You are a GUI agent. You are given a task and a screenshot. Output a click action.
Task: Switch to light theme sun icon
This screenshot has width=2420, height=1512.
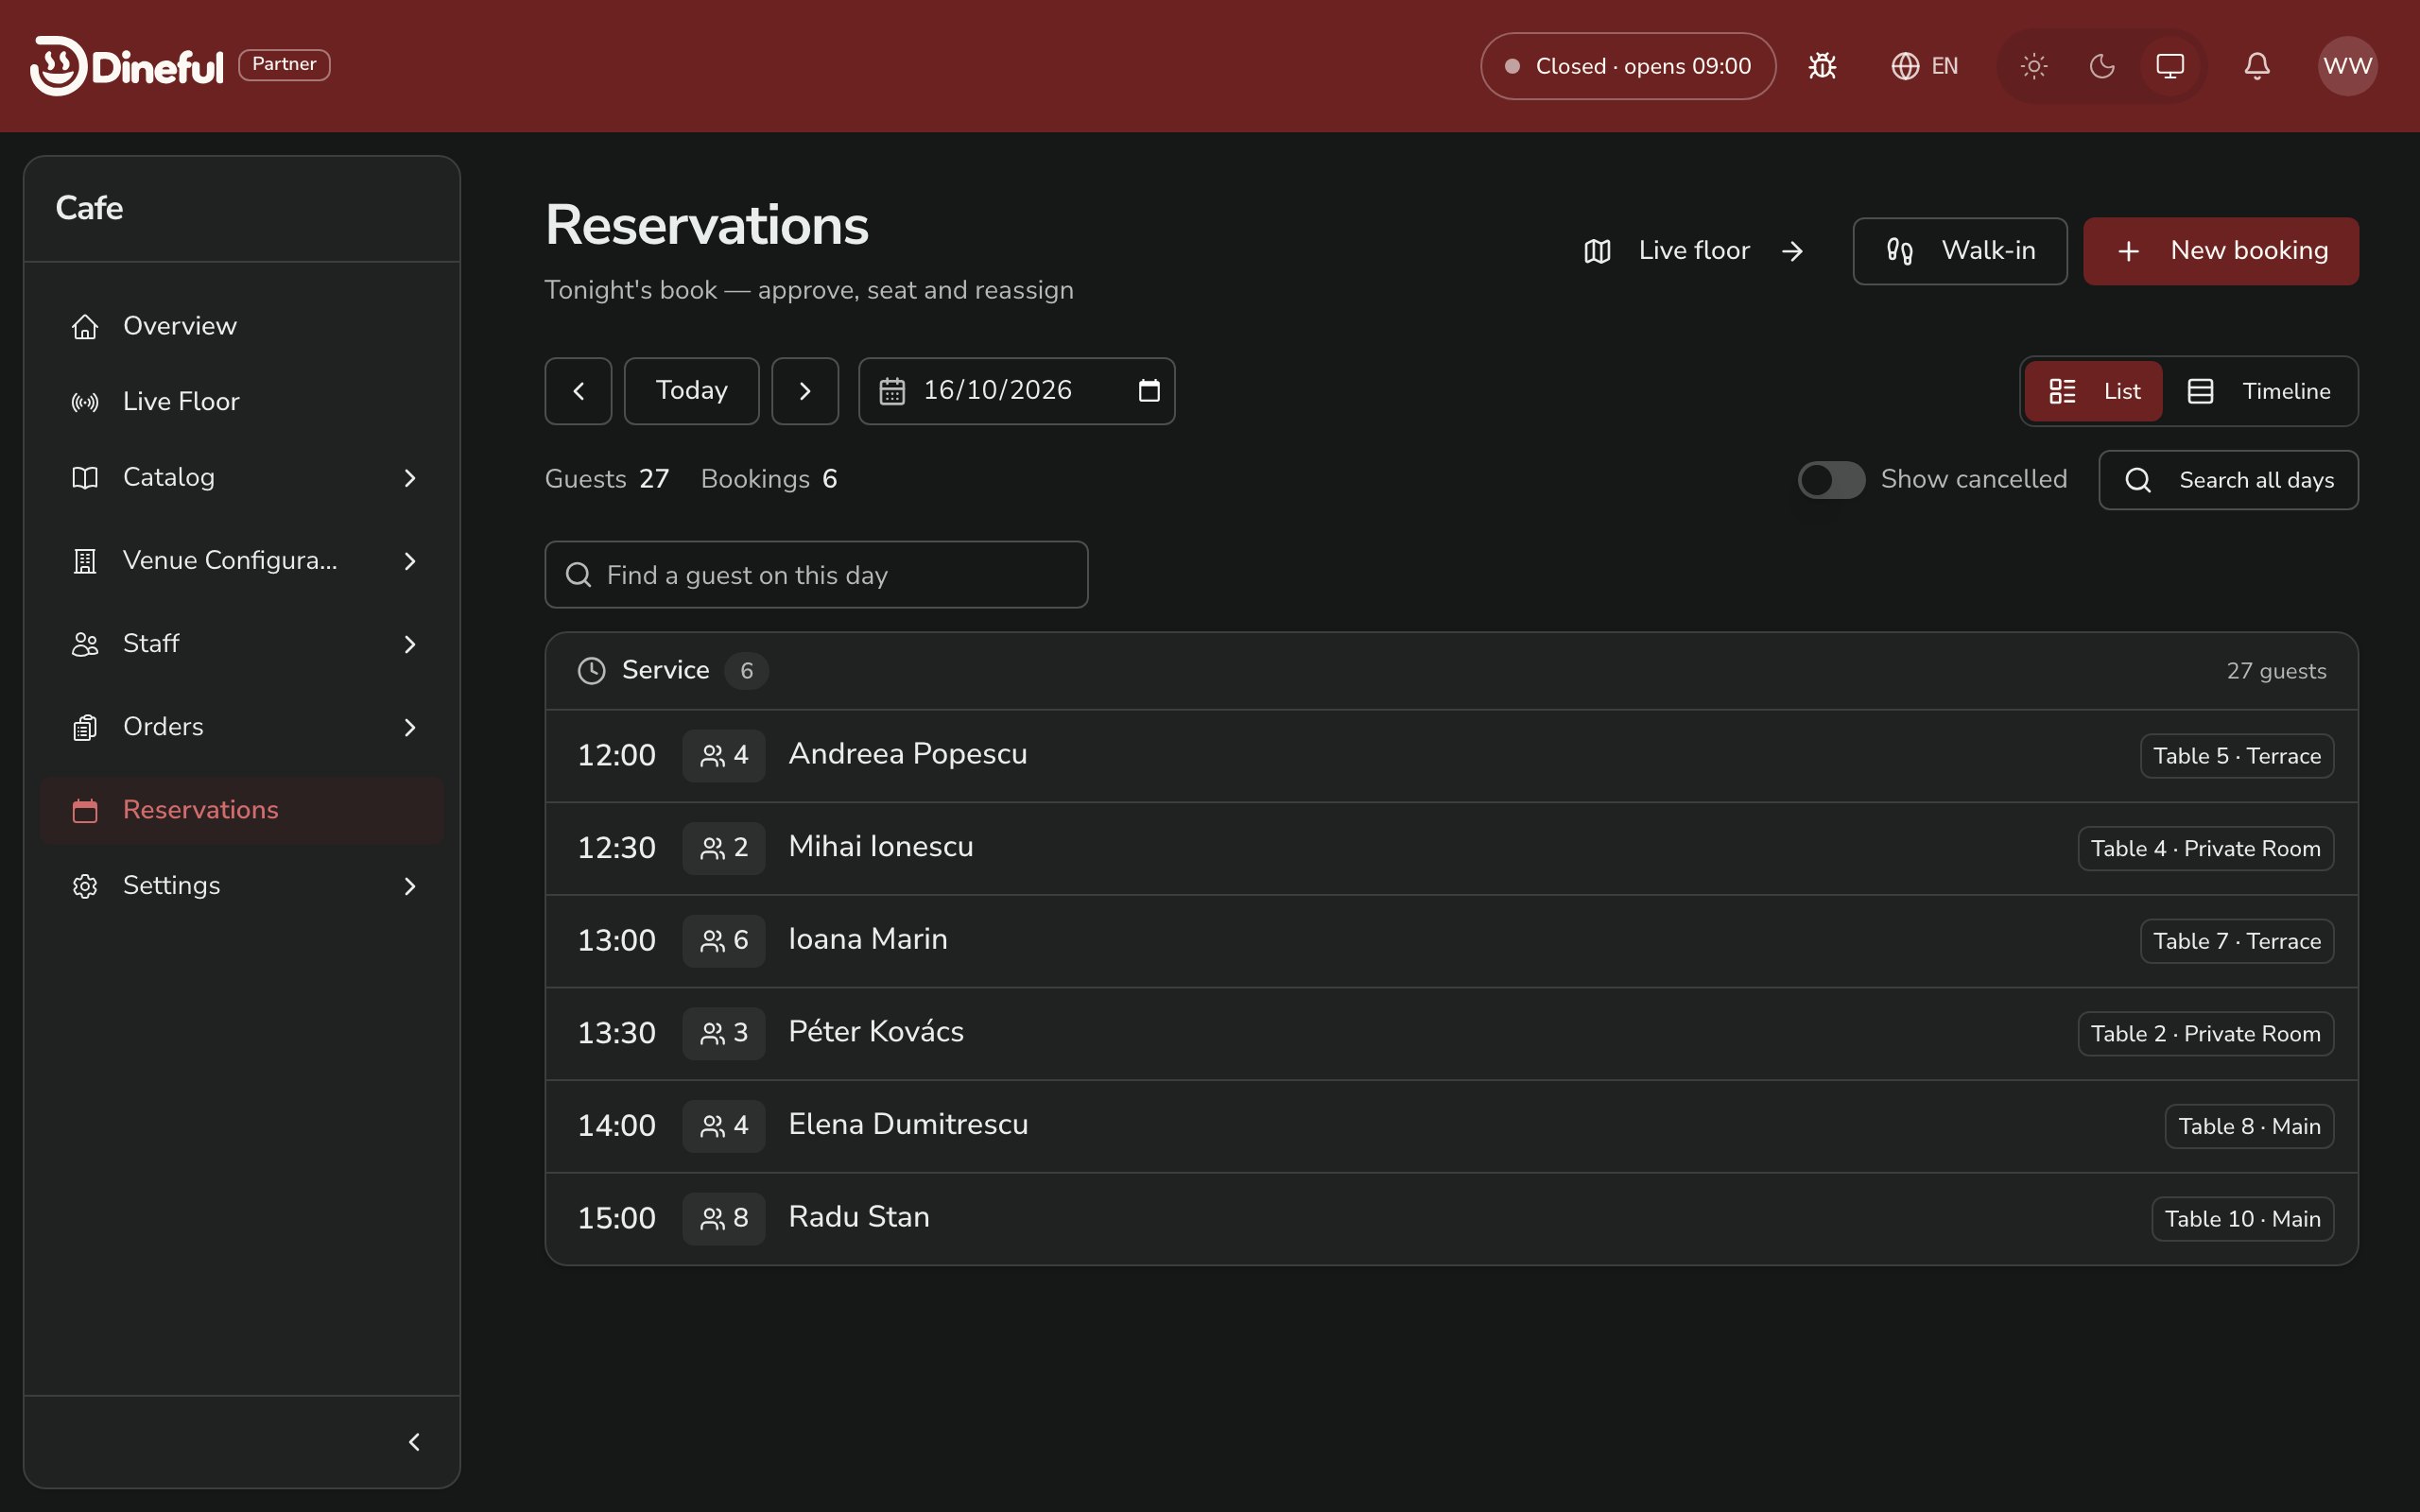[x=2034, y=66]
